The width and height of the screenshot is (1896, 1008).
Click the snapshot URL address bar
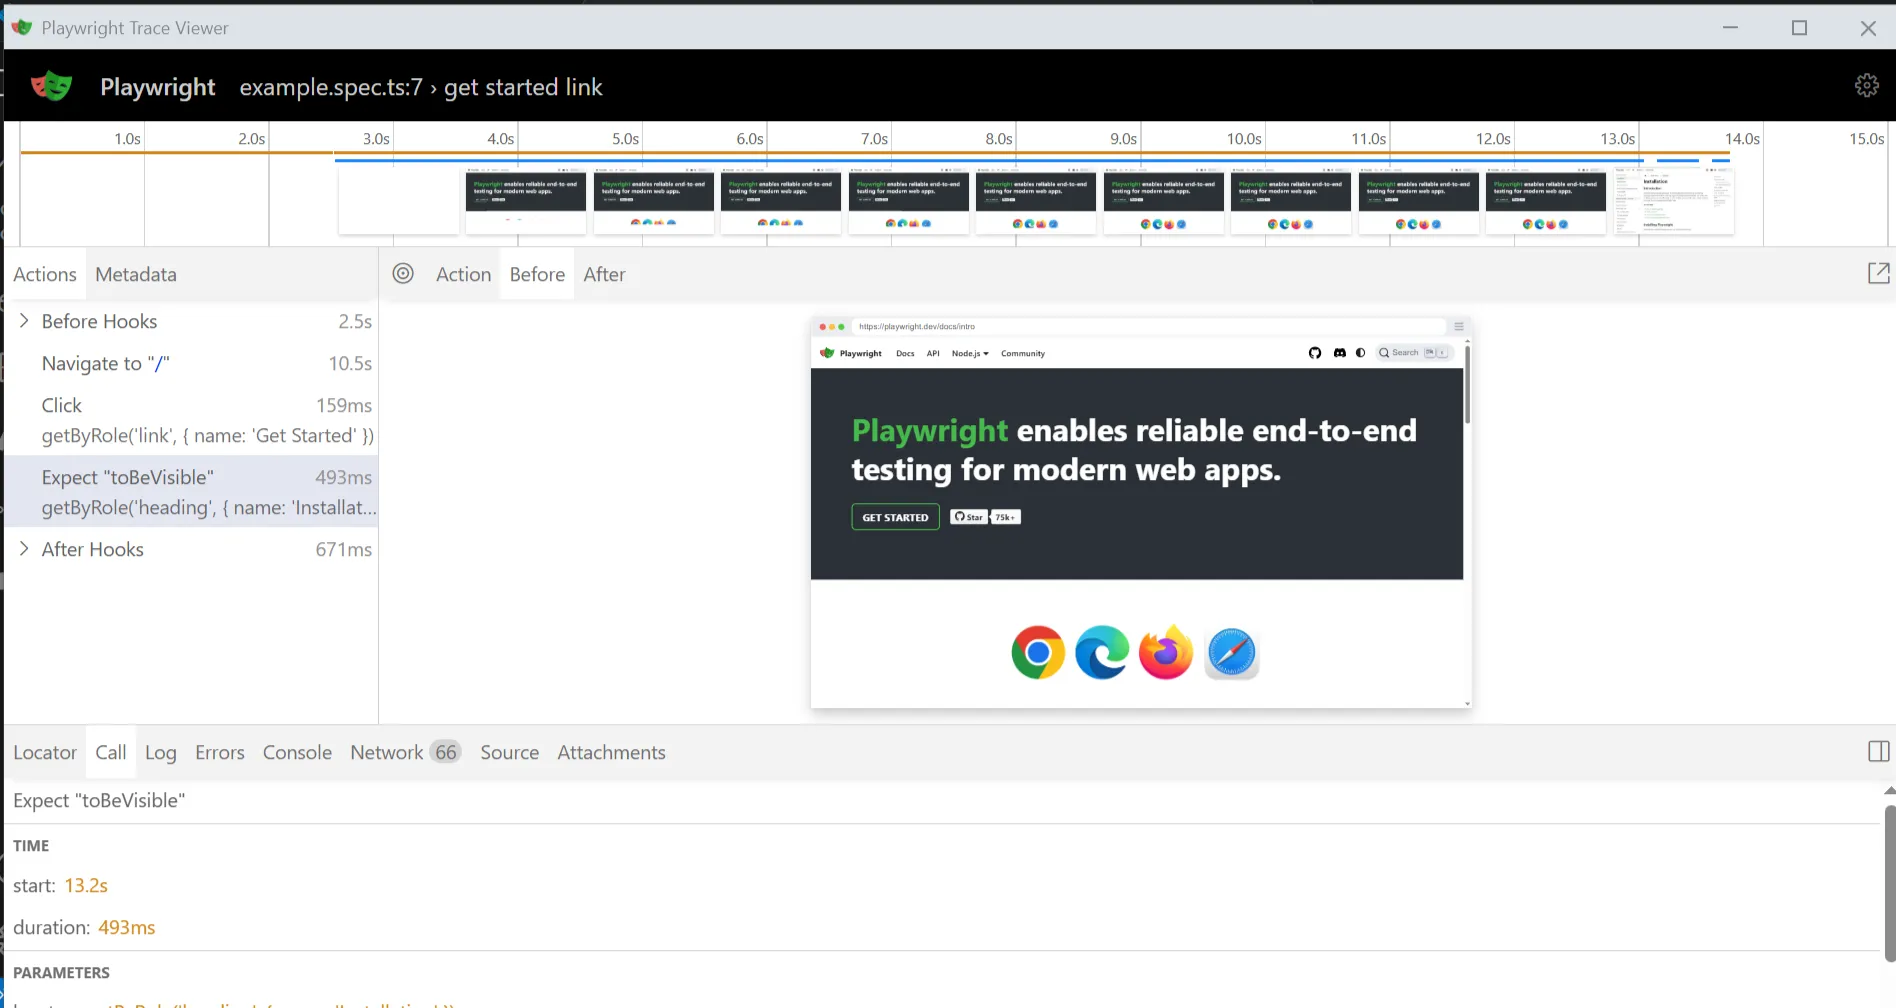point(1149,326)
